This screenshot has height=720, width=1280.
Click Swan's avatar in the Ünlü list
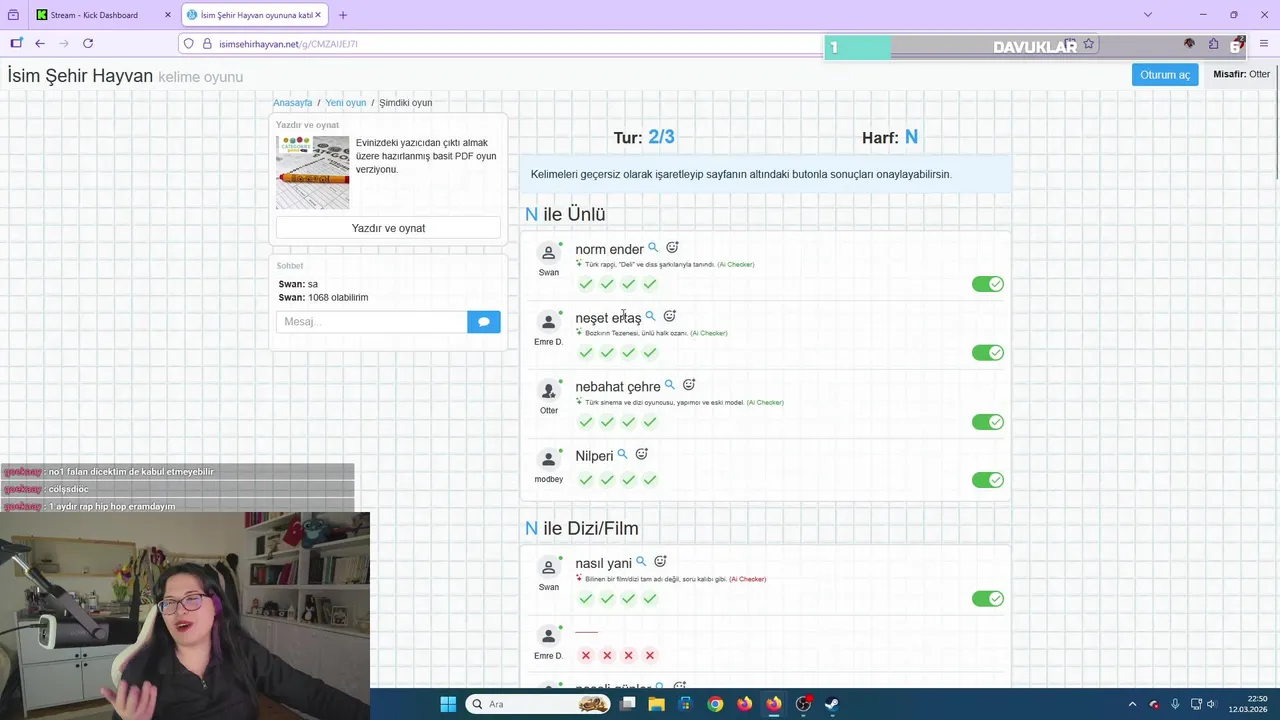(x=548, y=253)
